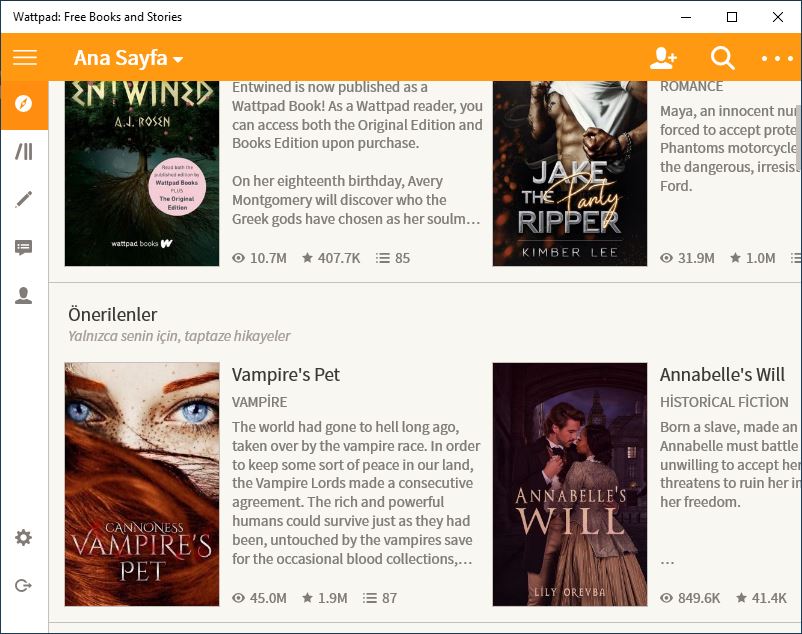
Task: Open the Annabelle's Will book cover
Action: point(570,484)
